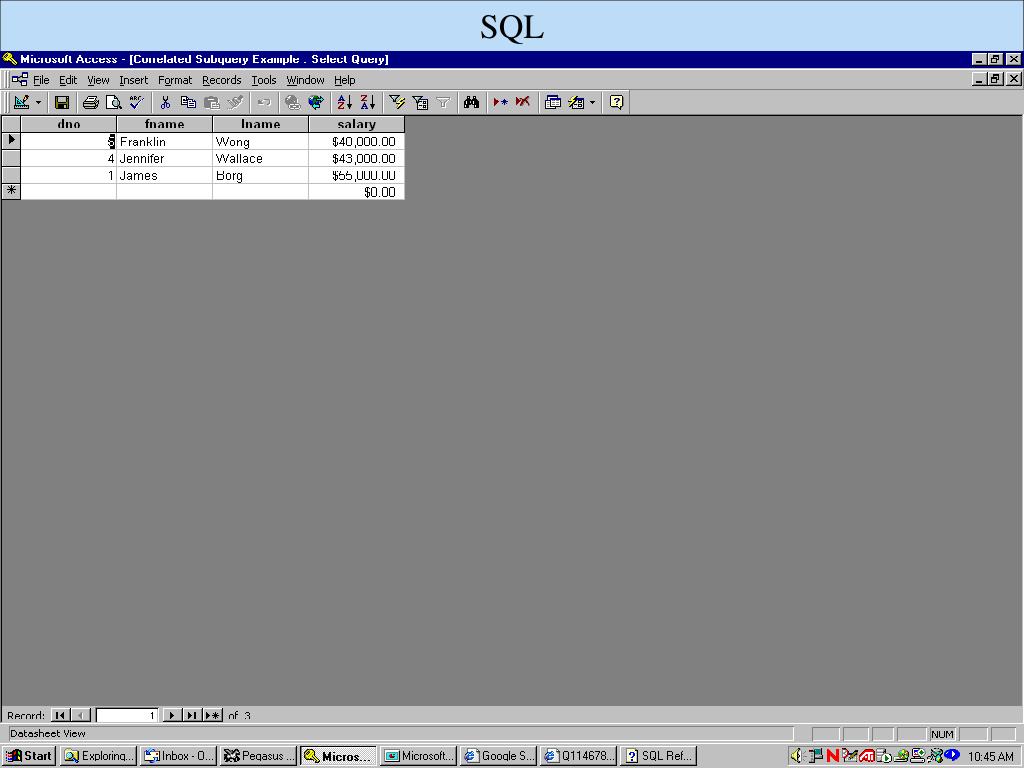The width and height of the screenshot is (1024, 768).
Task: Open the File menu
Action: pos(41,80)
